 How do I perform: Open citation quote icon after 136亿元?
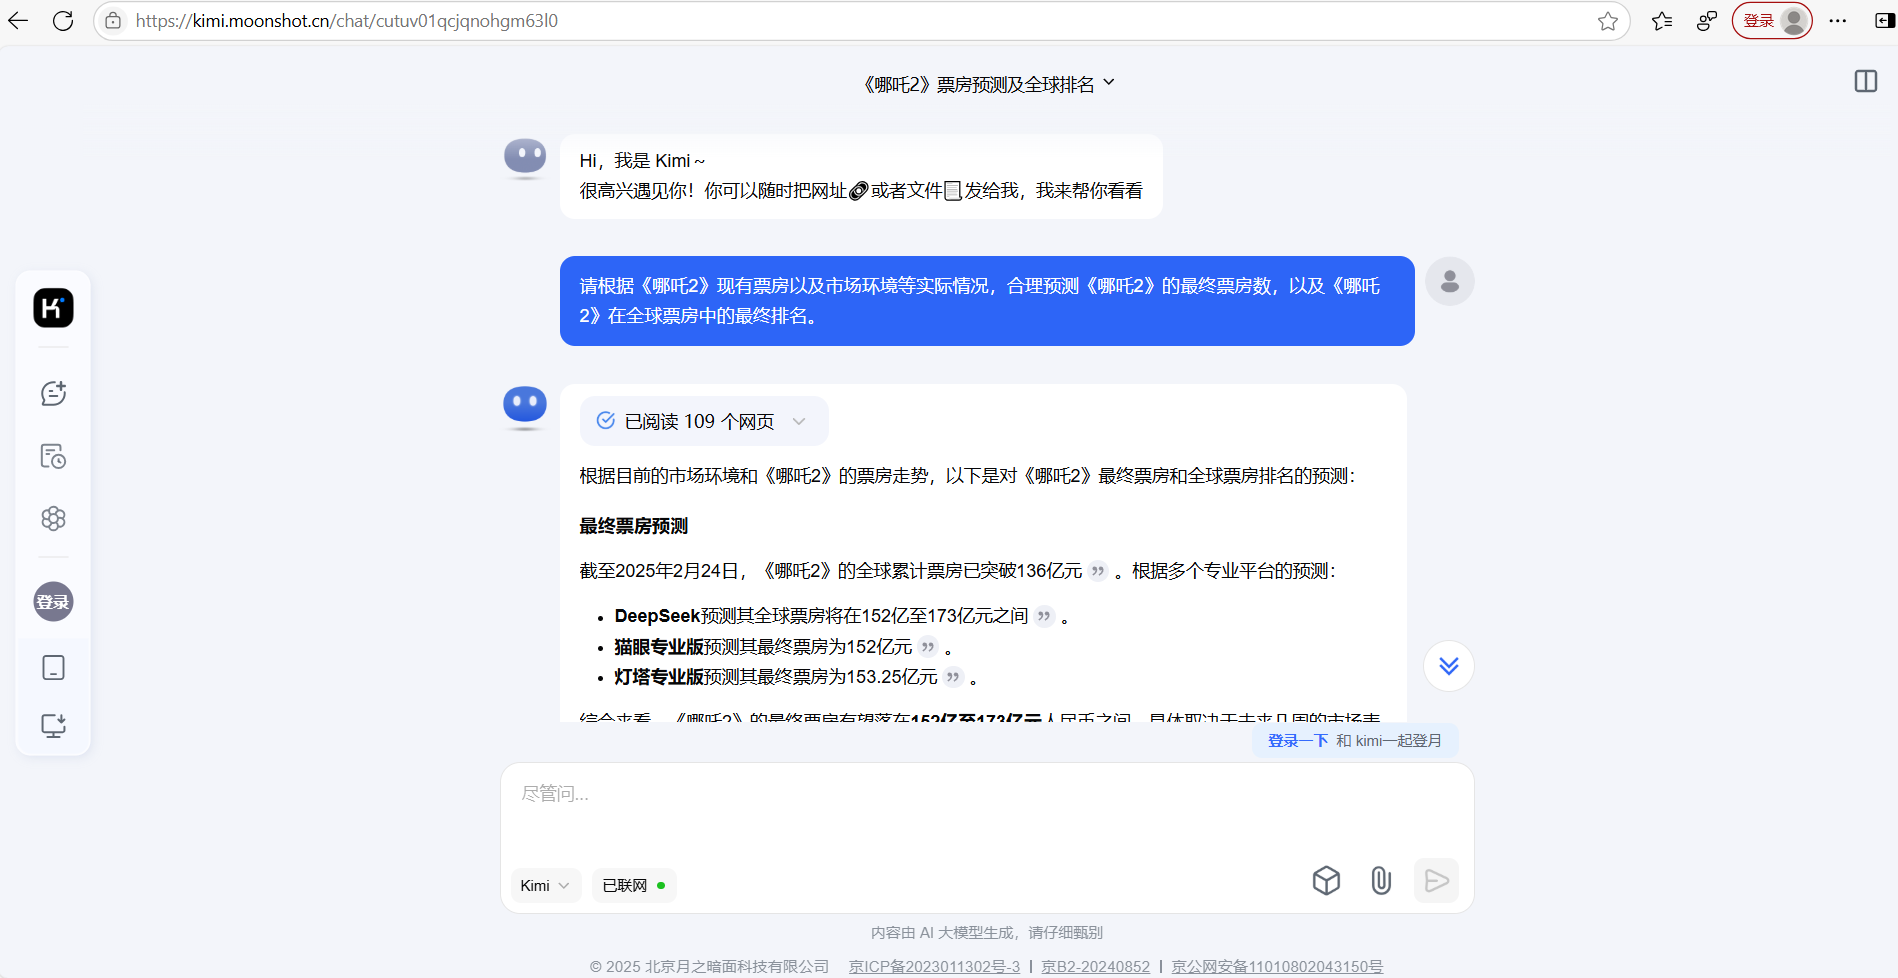[1098, 571]
